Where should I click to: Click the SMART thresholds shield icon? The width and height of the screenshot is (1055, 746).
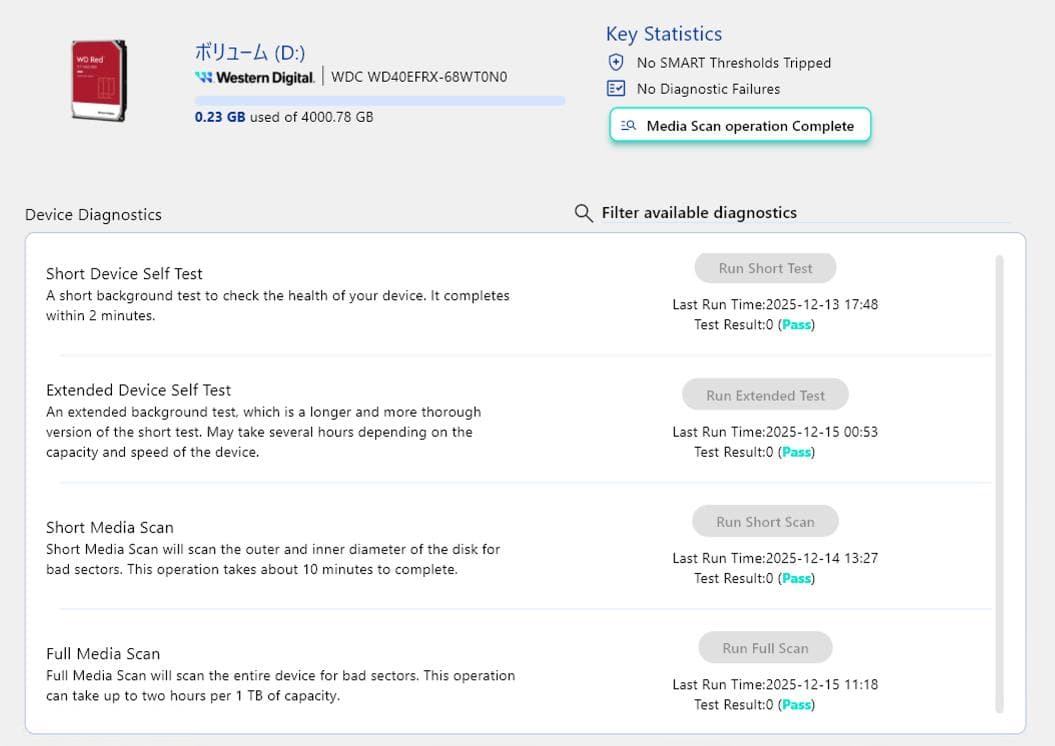point(616,62)
